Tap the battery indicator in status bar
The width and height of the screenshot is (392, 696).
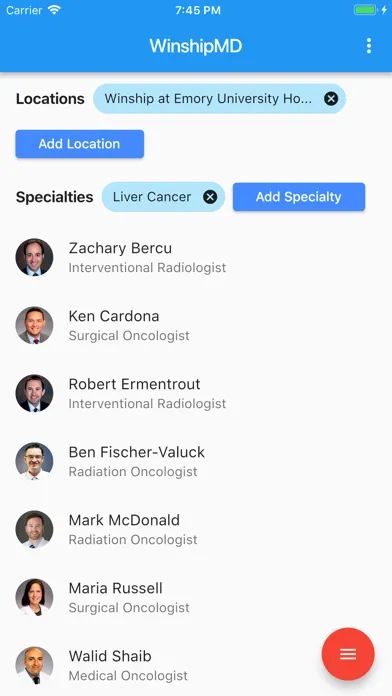click(x=365, y=10)
